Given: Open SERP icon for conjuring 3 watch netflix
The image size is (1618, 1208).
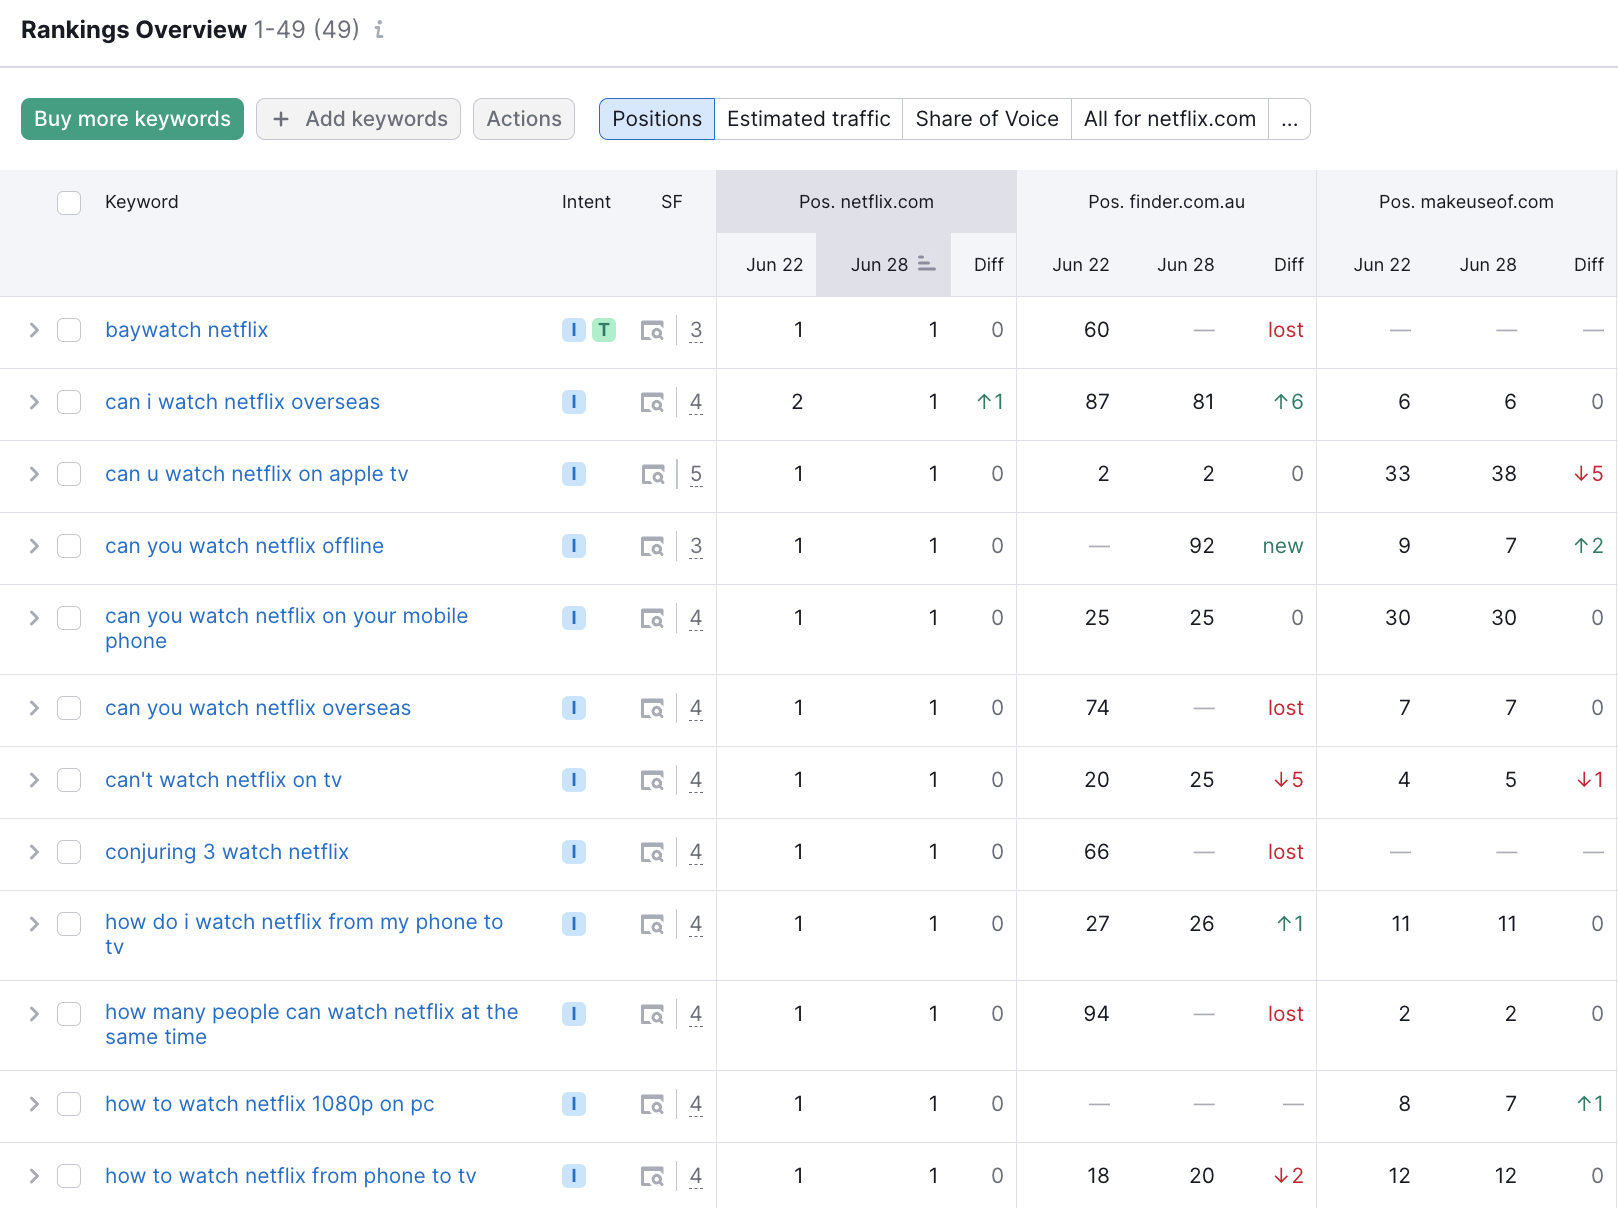Looking at the screenshot, I should click(x=652, y=852).
